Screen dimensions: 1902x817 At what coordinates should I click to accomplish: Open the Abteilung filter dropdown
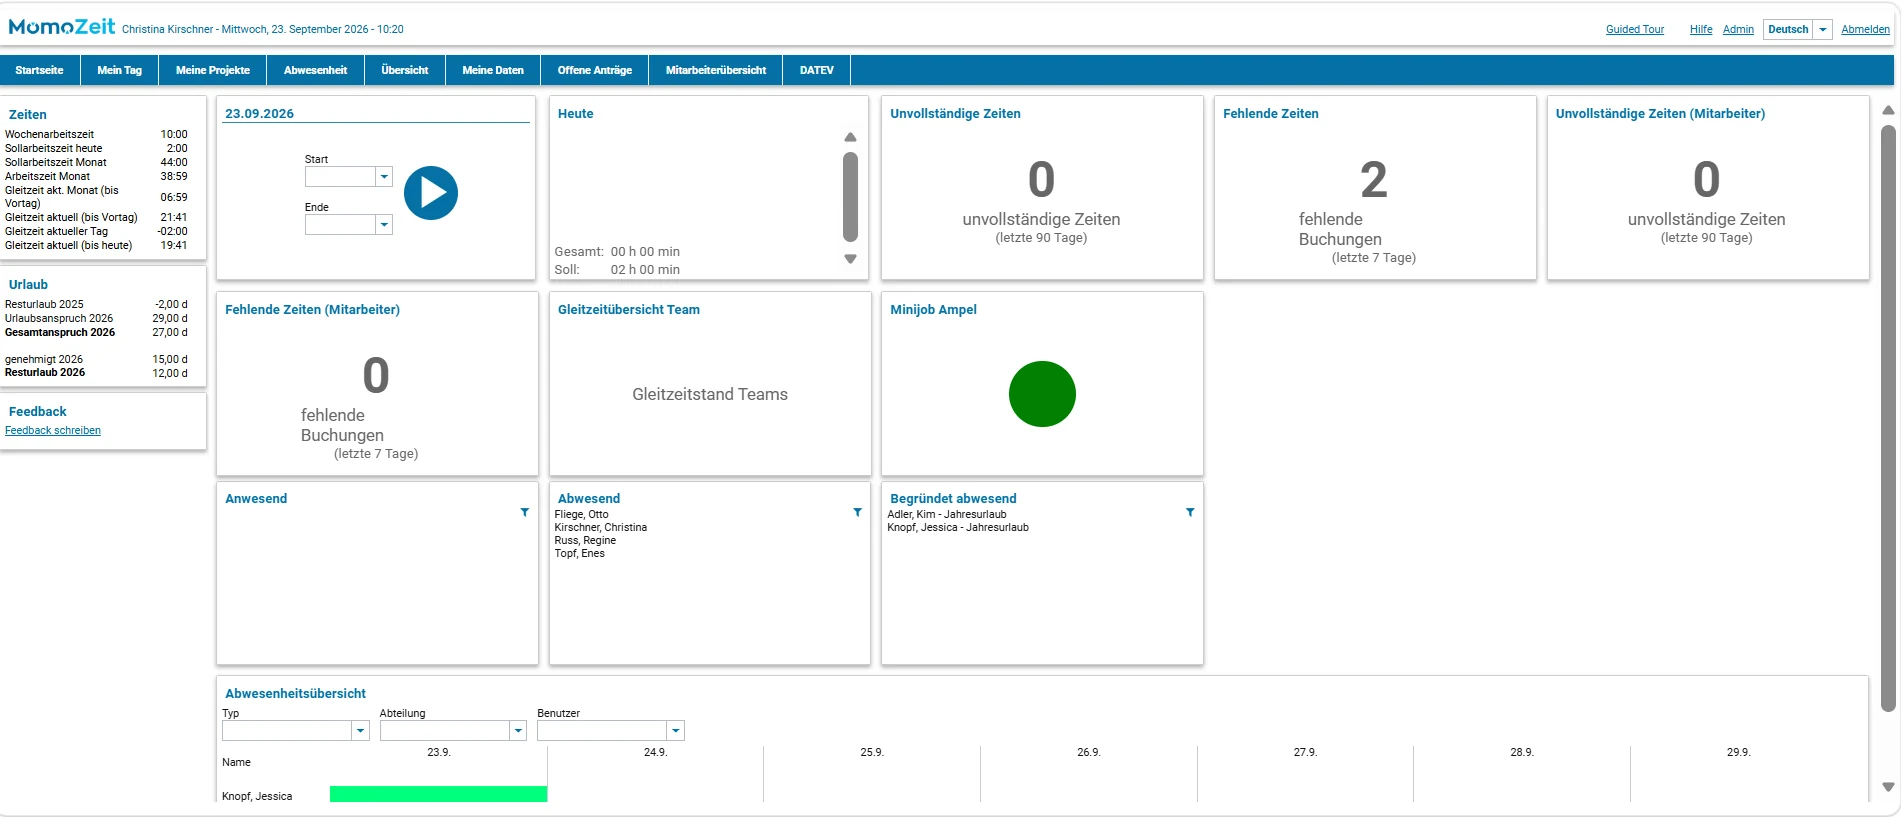pos(518,731)
